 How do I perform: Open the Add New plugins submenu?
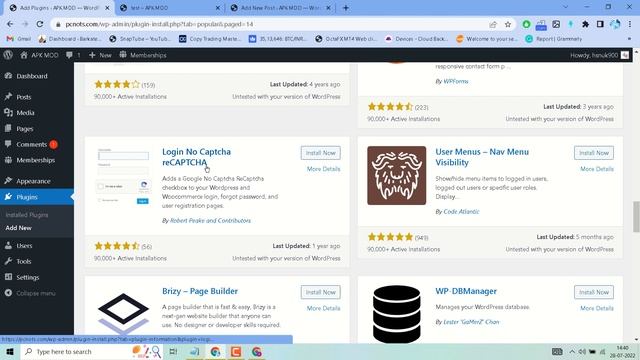tap(18, 228)
